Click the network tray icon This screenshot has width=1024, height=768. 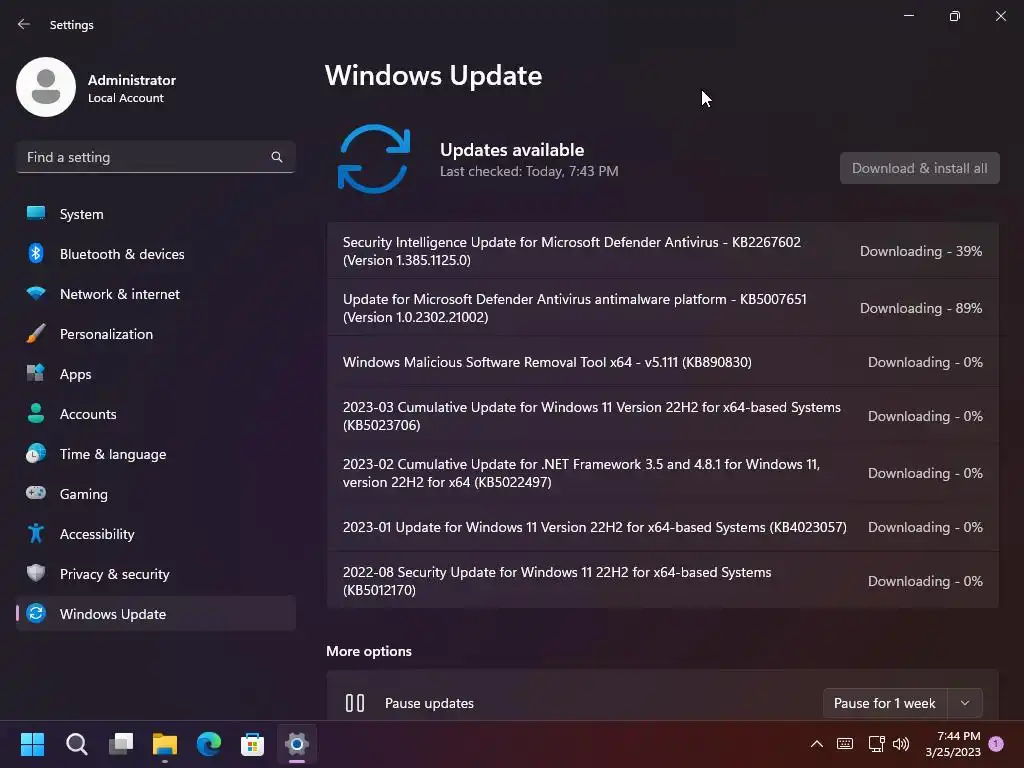tap(876, 744)
